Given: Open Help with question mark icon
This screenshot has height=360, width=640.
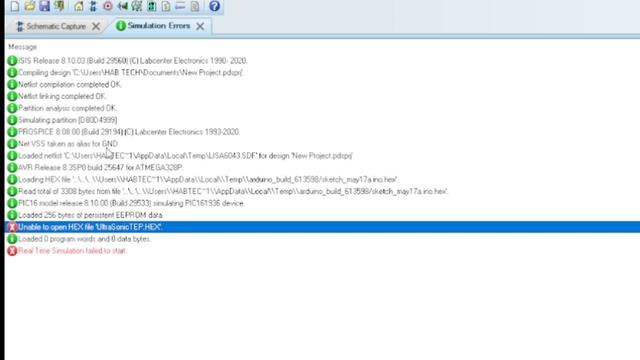Looking at the screenshot, I should pos(214,6).
